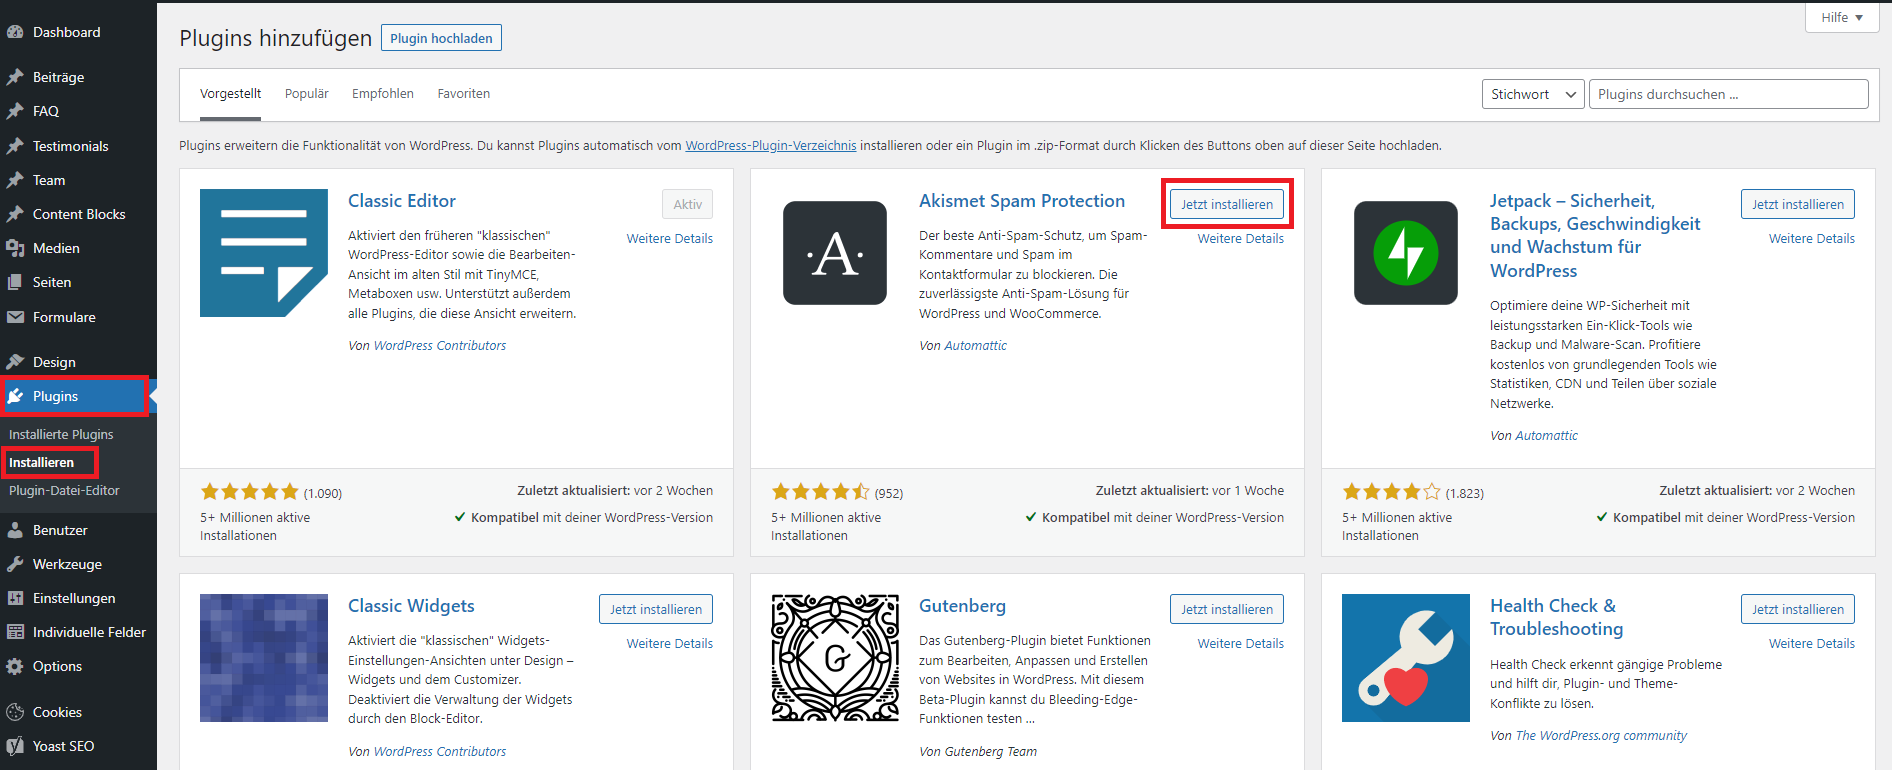Open Weitere Details for Classic Editor
The width and height of the screenshot is (1892, 770).
670,238
